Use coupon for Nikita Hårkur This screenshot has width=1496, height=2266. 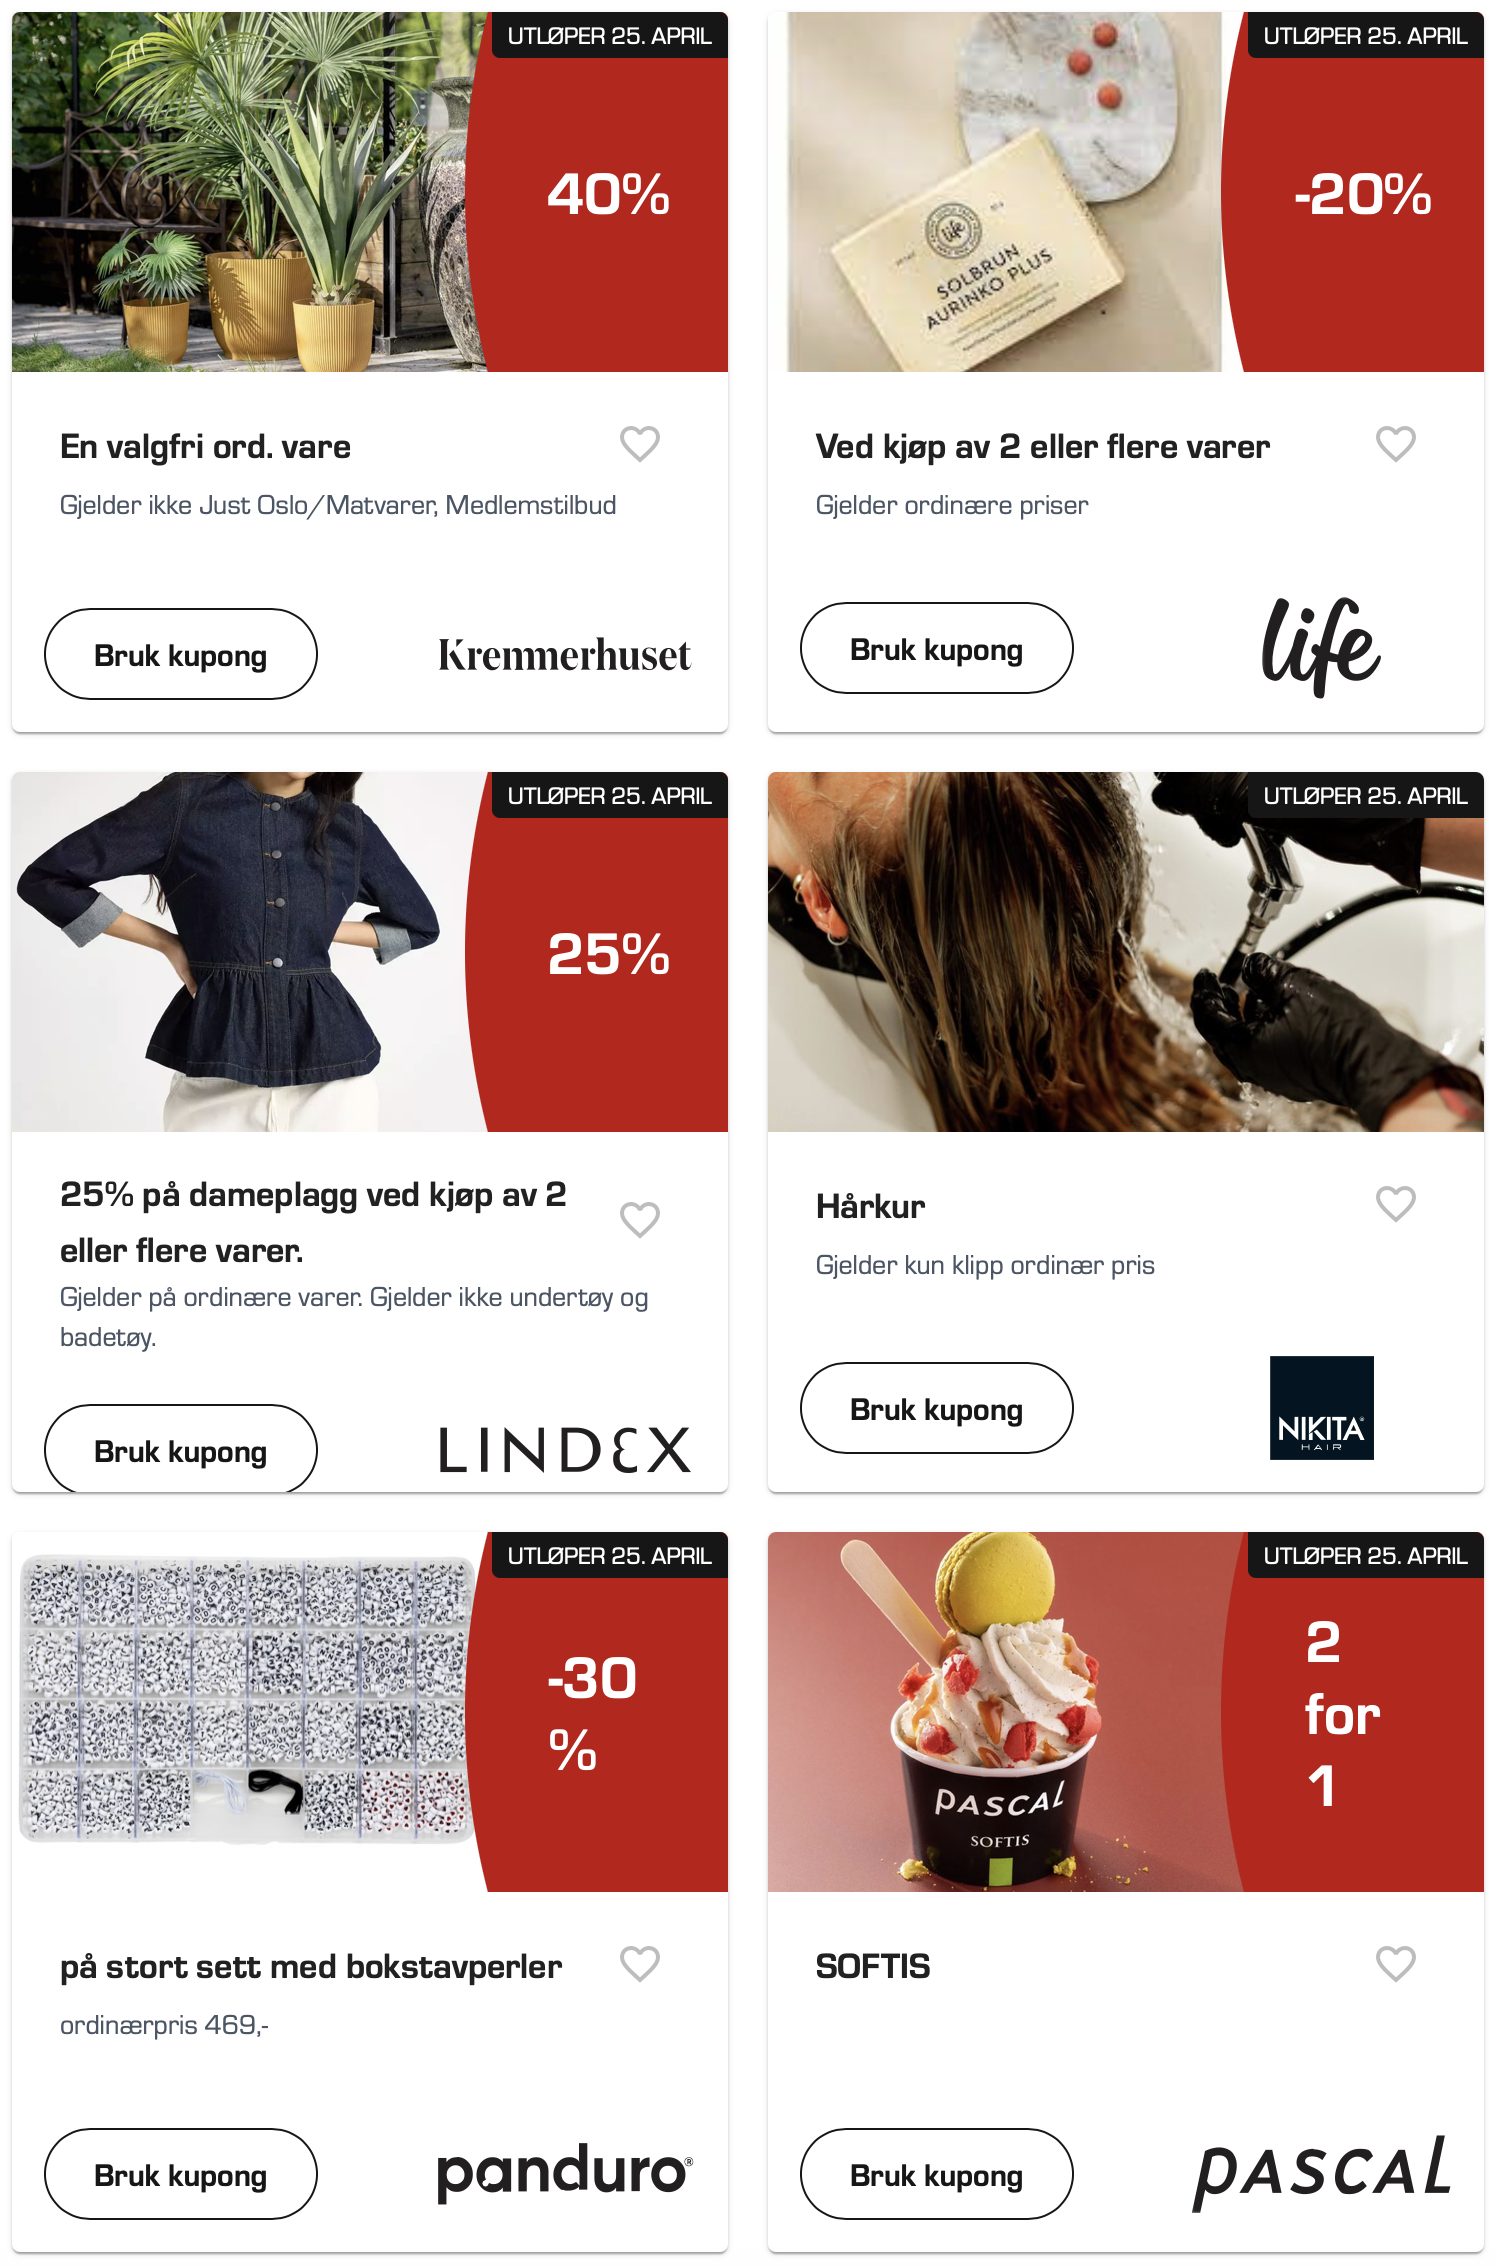(x=937, y=1408)
